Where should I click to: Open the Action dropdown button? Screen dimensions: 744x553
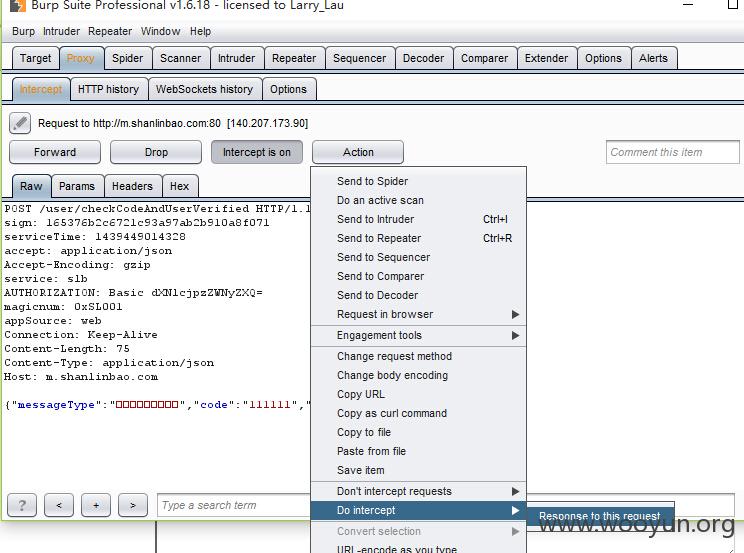pyautogui.click(x=358, y=152)
